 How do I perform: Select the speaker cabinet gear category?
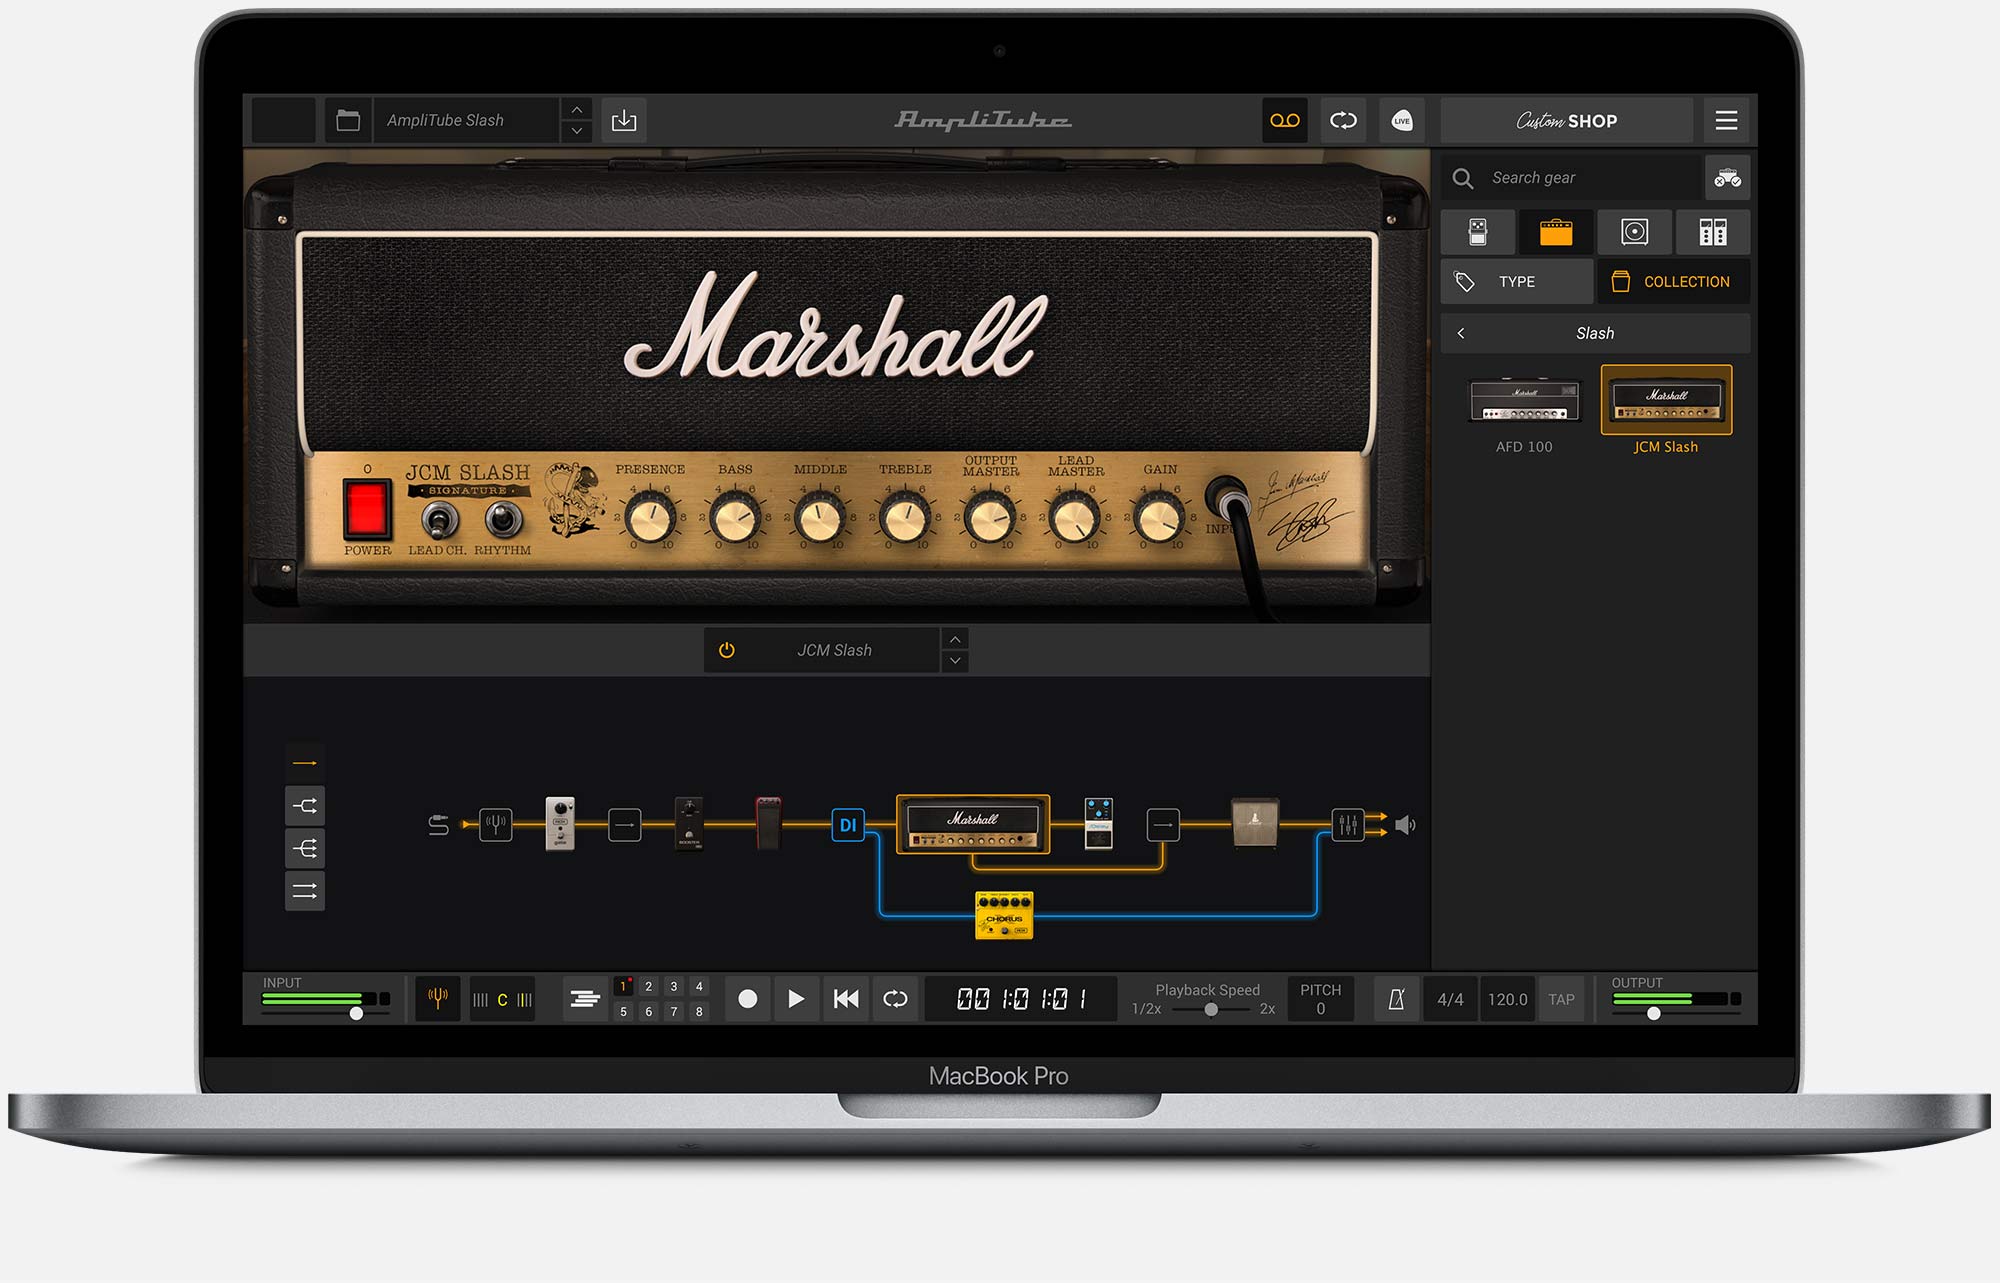[1634, 232]
